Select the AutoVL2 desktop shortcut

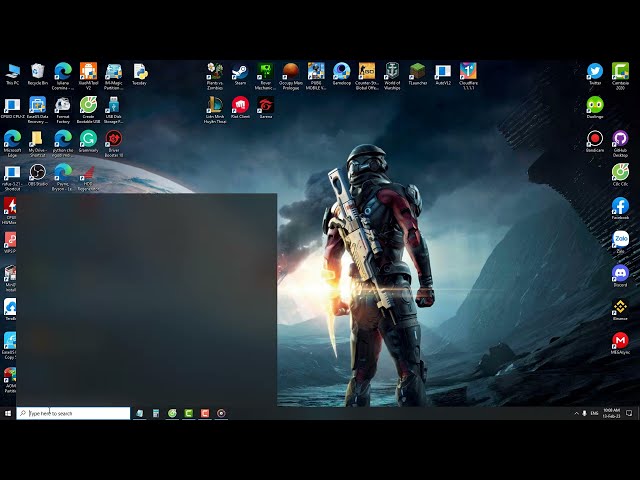pos(443,75)
